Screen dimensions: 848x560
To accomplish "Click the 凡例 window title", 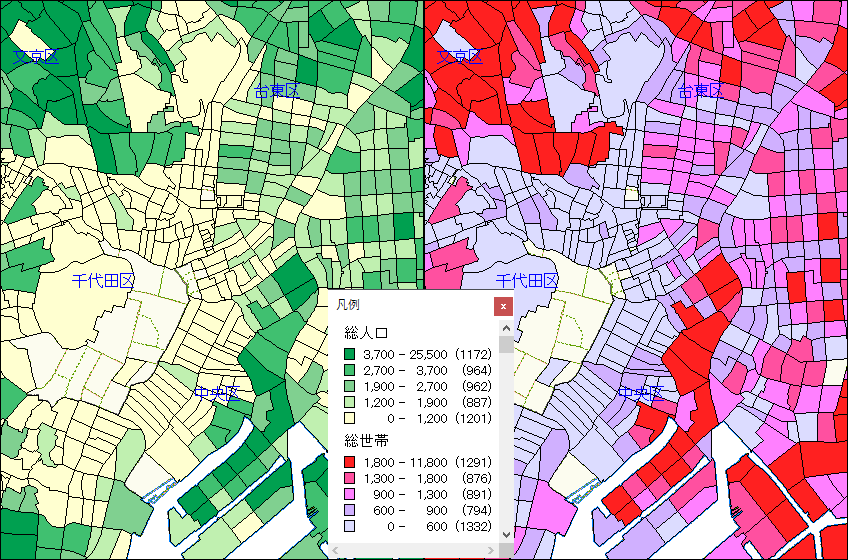I will [x=348, y=305].
